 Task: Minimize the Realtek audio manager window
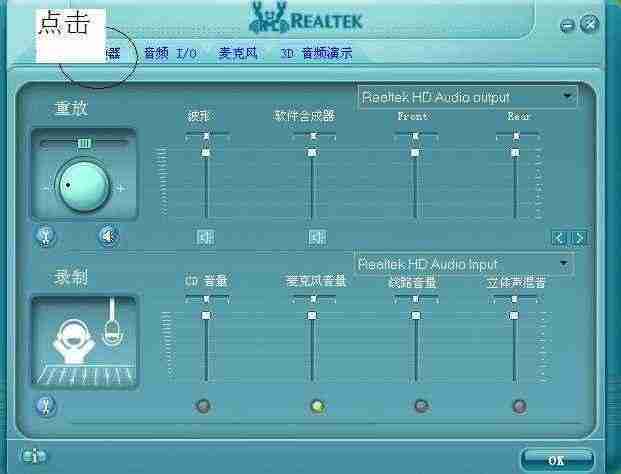pyautogui.click(x=568, y=25)
